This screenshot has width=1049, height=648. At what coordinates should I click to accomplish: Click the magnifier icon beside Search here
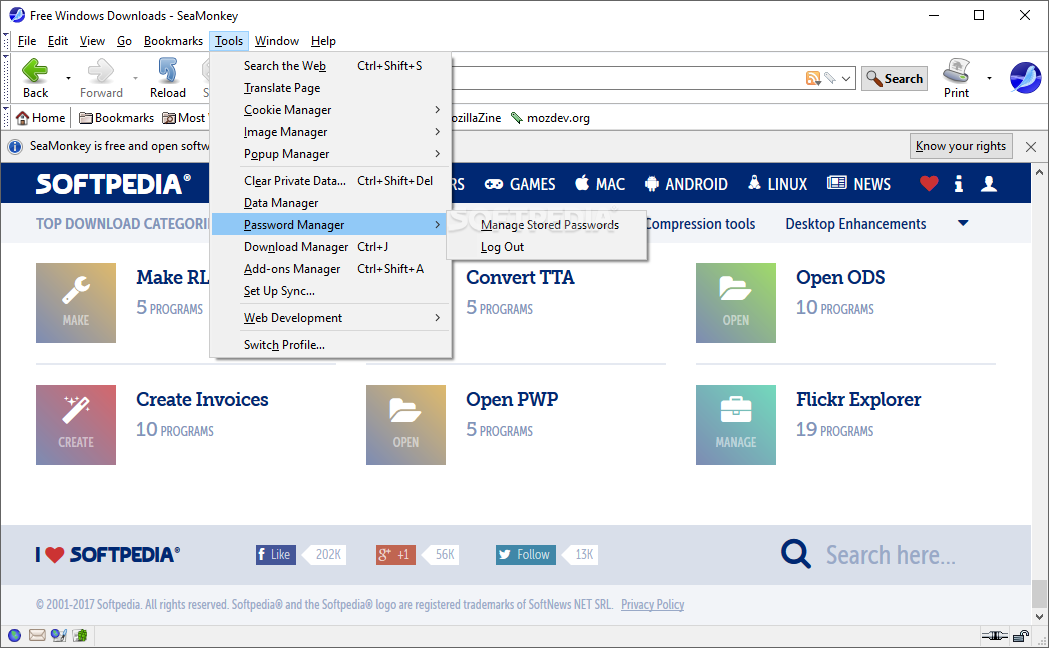point(796,554)
